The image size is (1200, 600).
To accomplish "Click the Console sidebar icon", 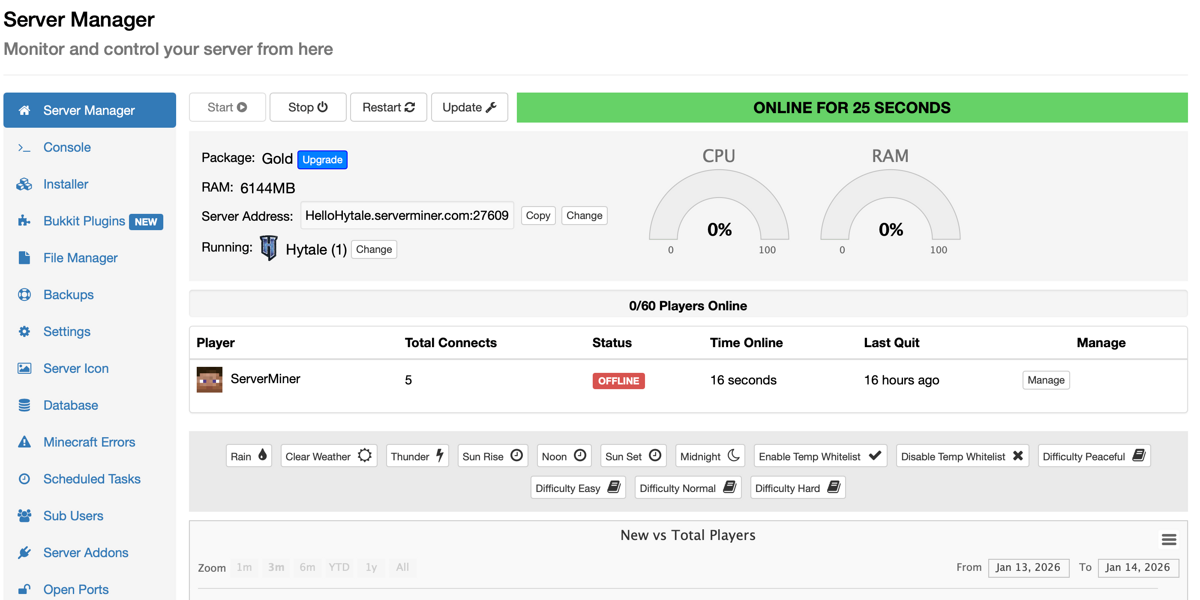I will click(x=24, y=148).
